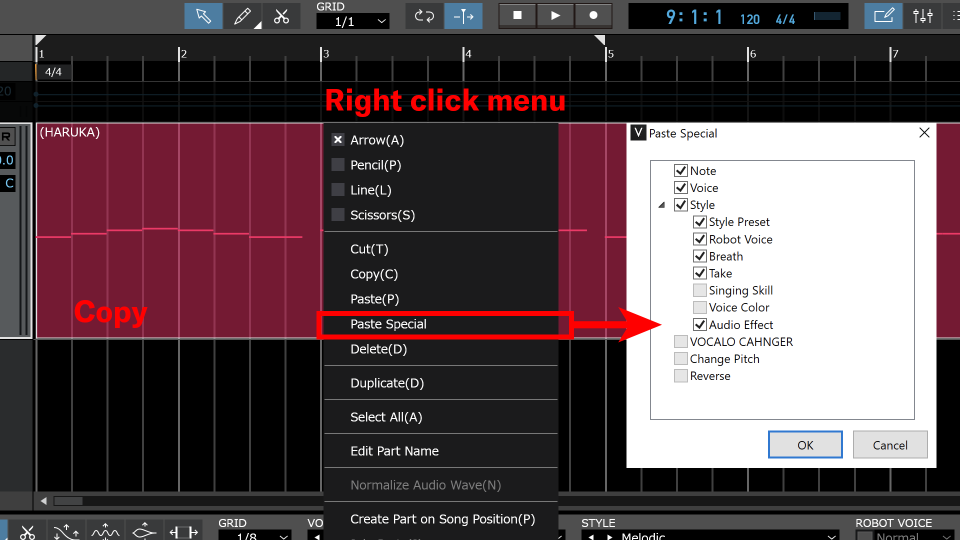
Task: Toggle auto-scroll follow playhead button
Action: pos(463,16)
